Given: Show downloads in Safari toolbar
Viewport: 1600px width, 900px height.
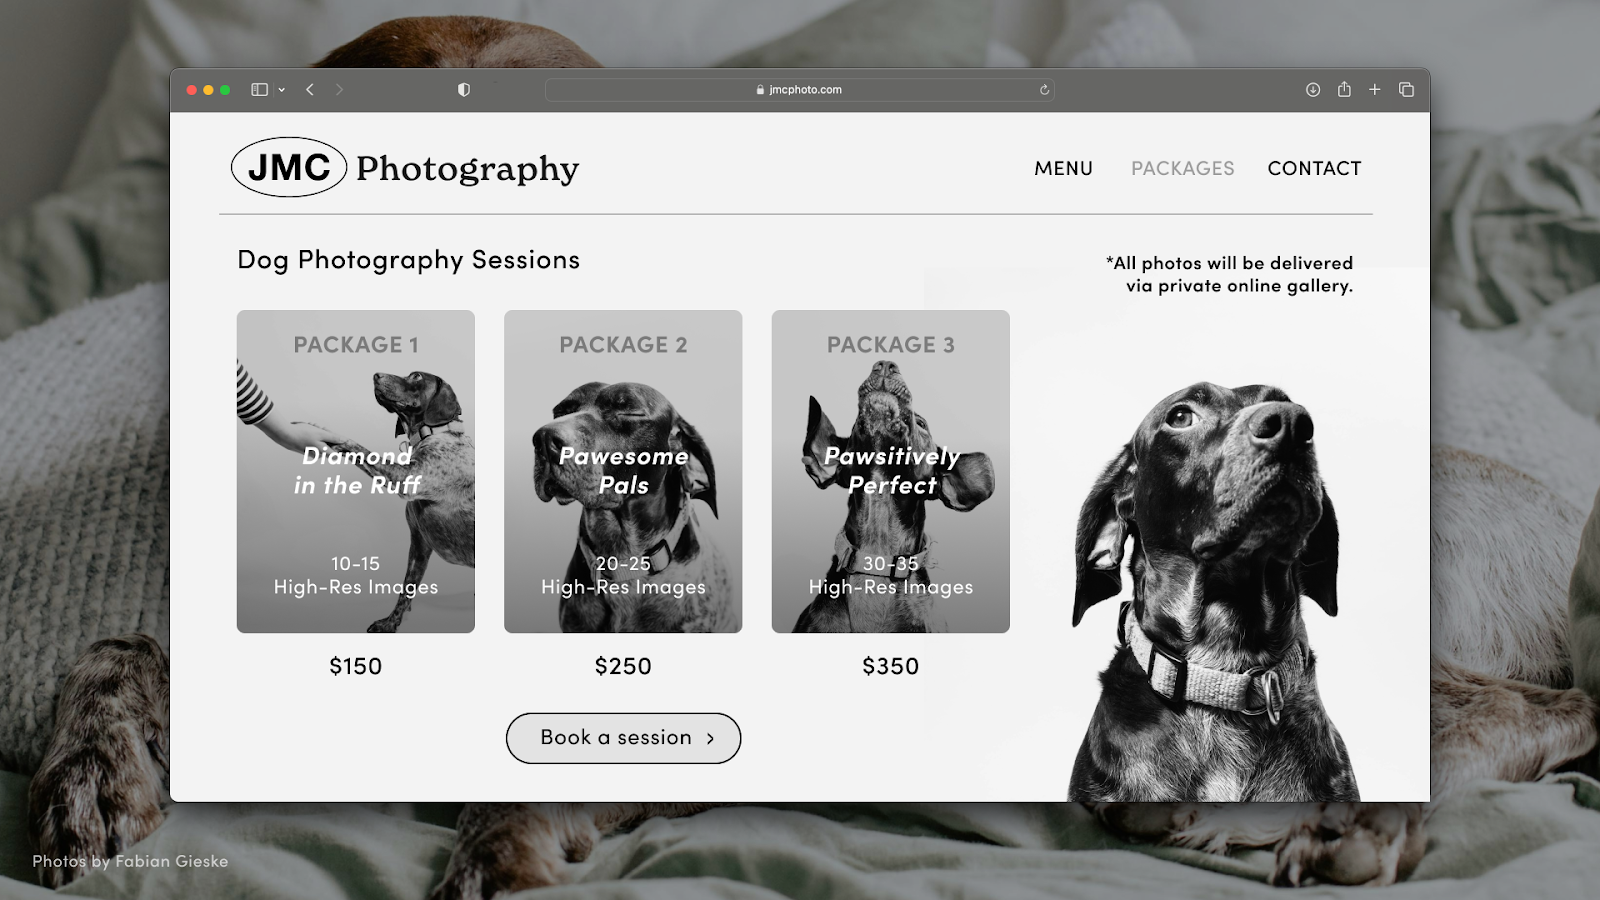Looking at the screenshot, I should 1313,90.
